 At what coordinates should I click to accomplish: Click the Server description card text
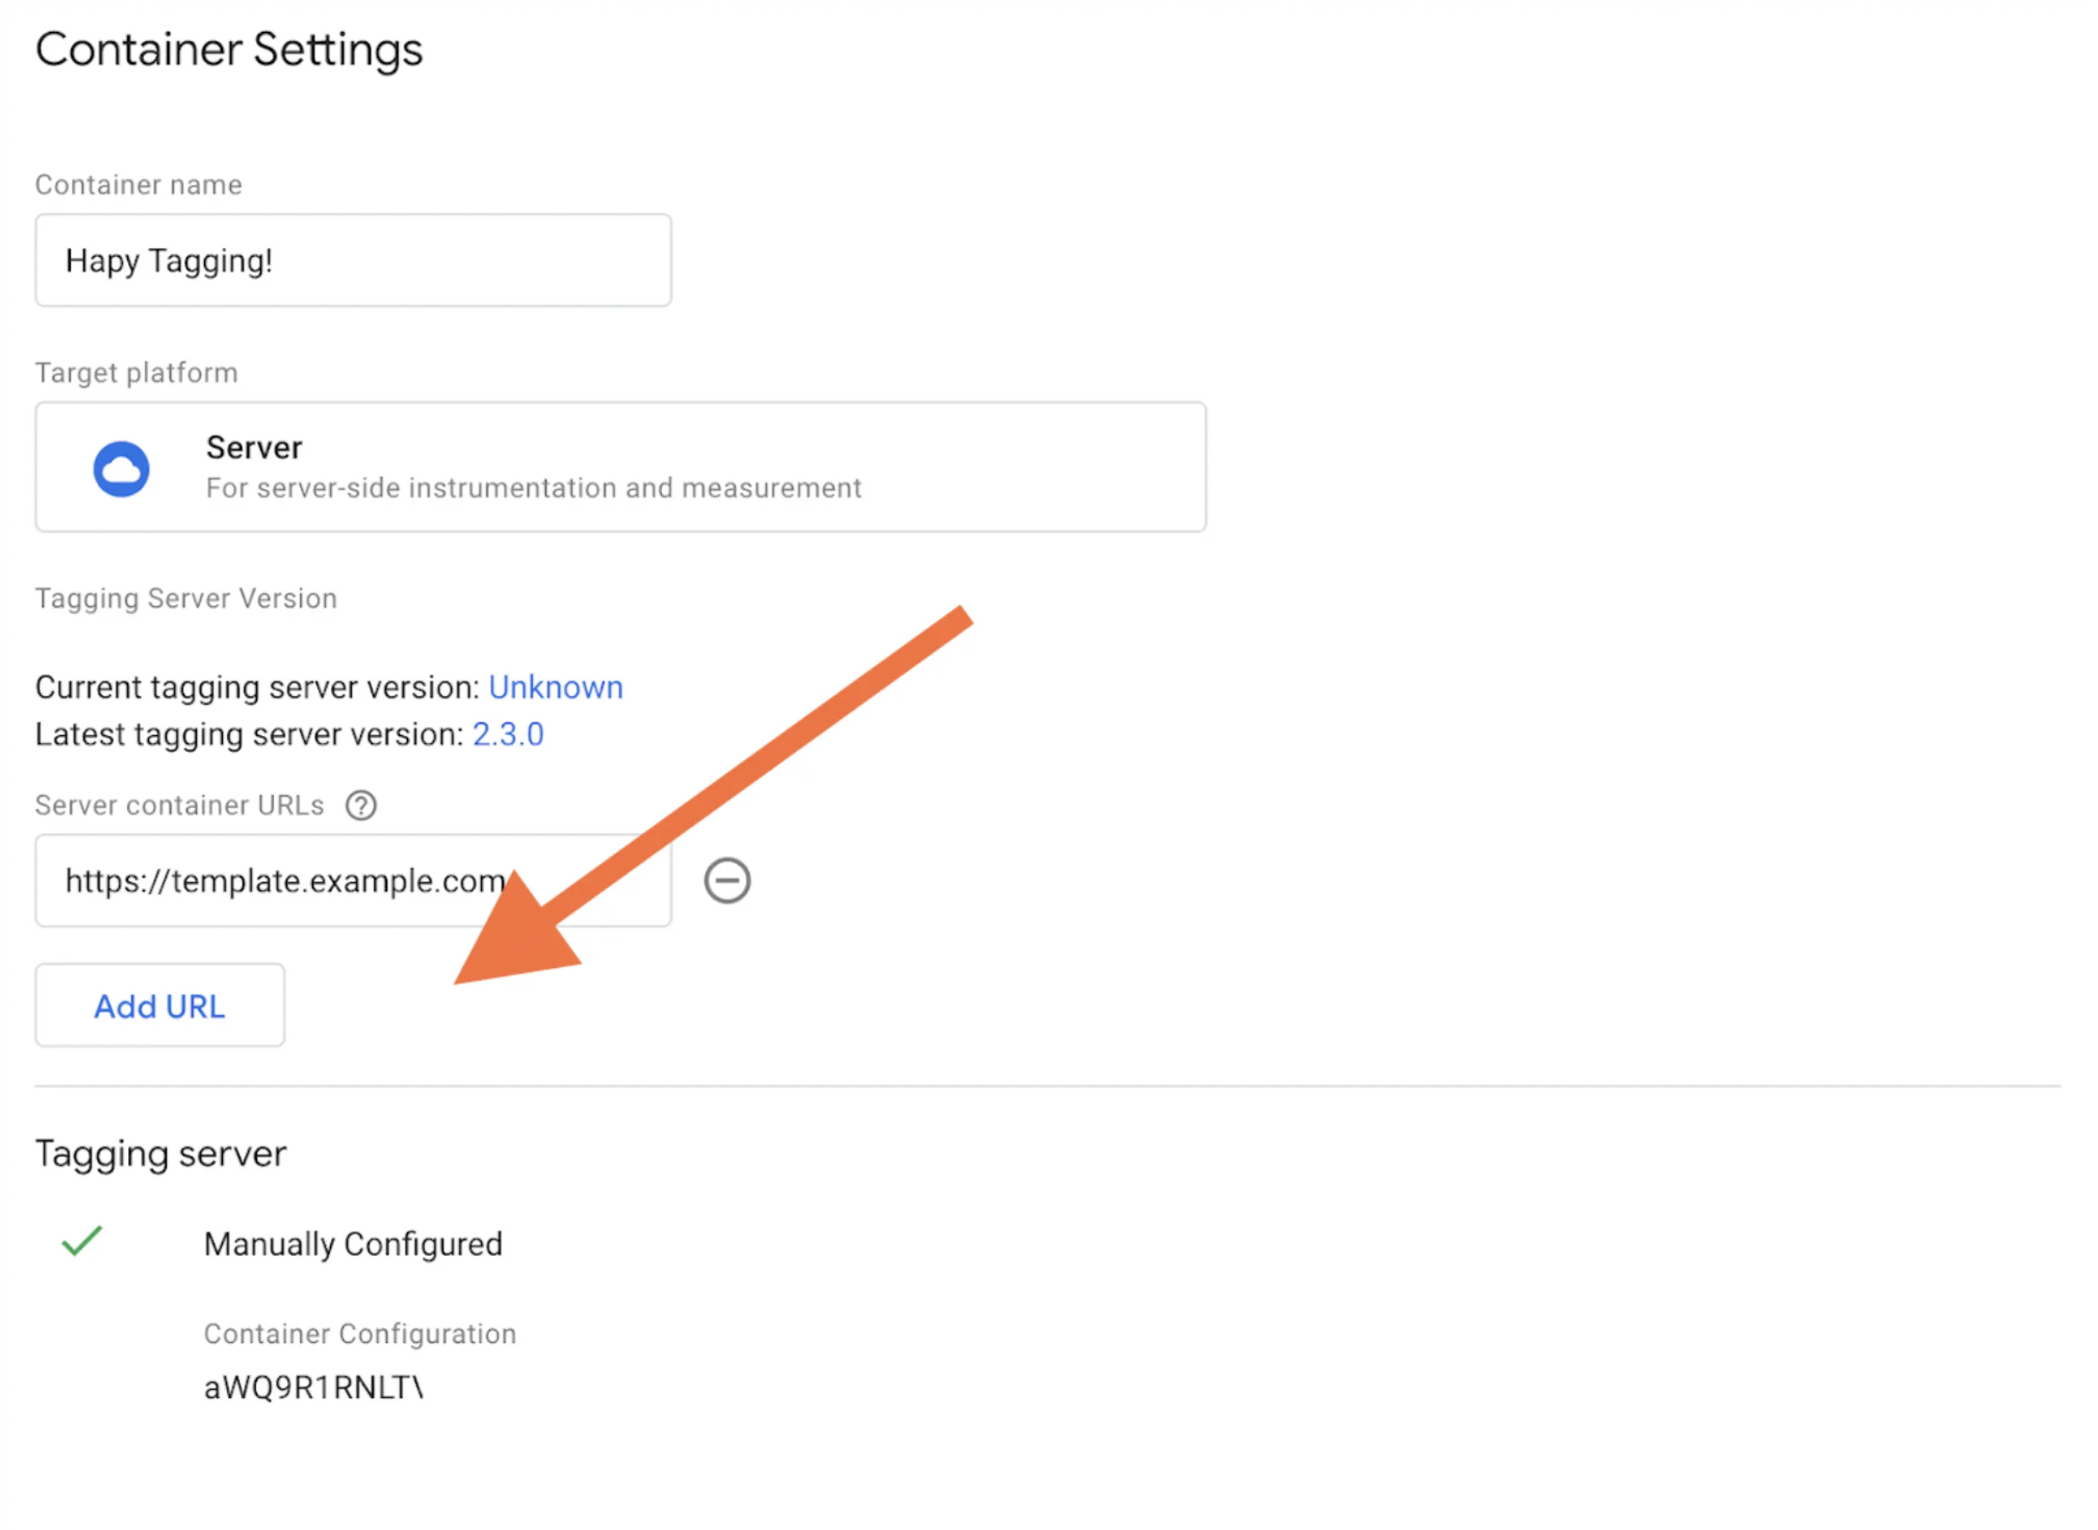(x=533, y=487)
